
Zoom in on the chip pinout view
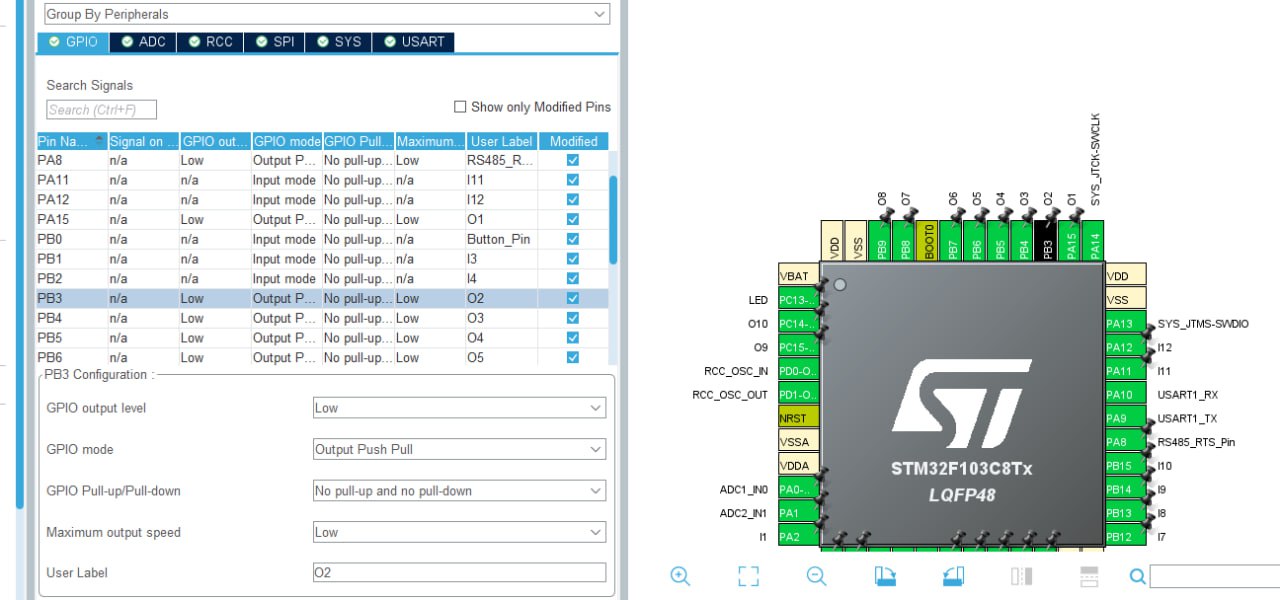coord(680,576)
